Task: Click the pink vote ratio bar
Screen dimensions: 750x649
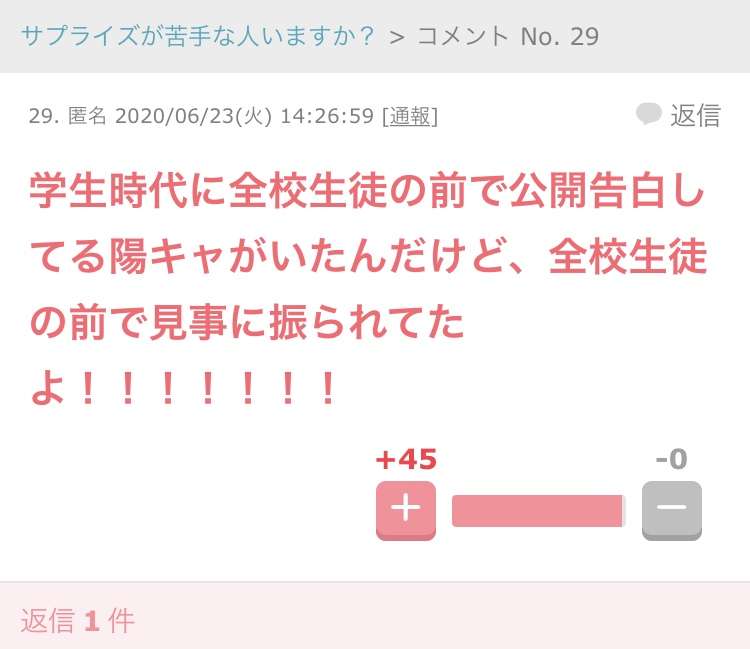Action: tap(539, 511)
